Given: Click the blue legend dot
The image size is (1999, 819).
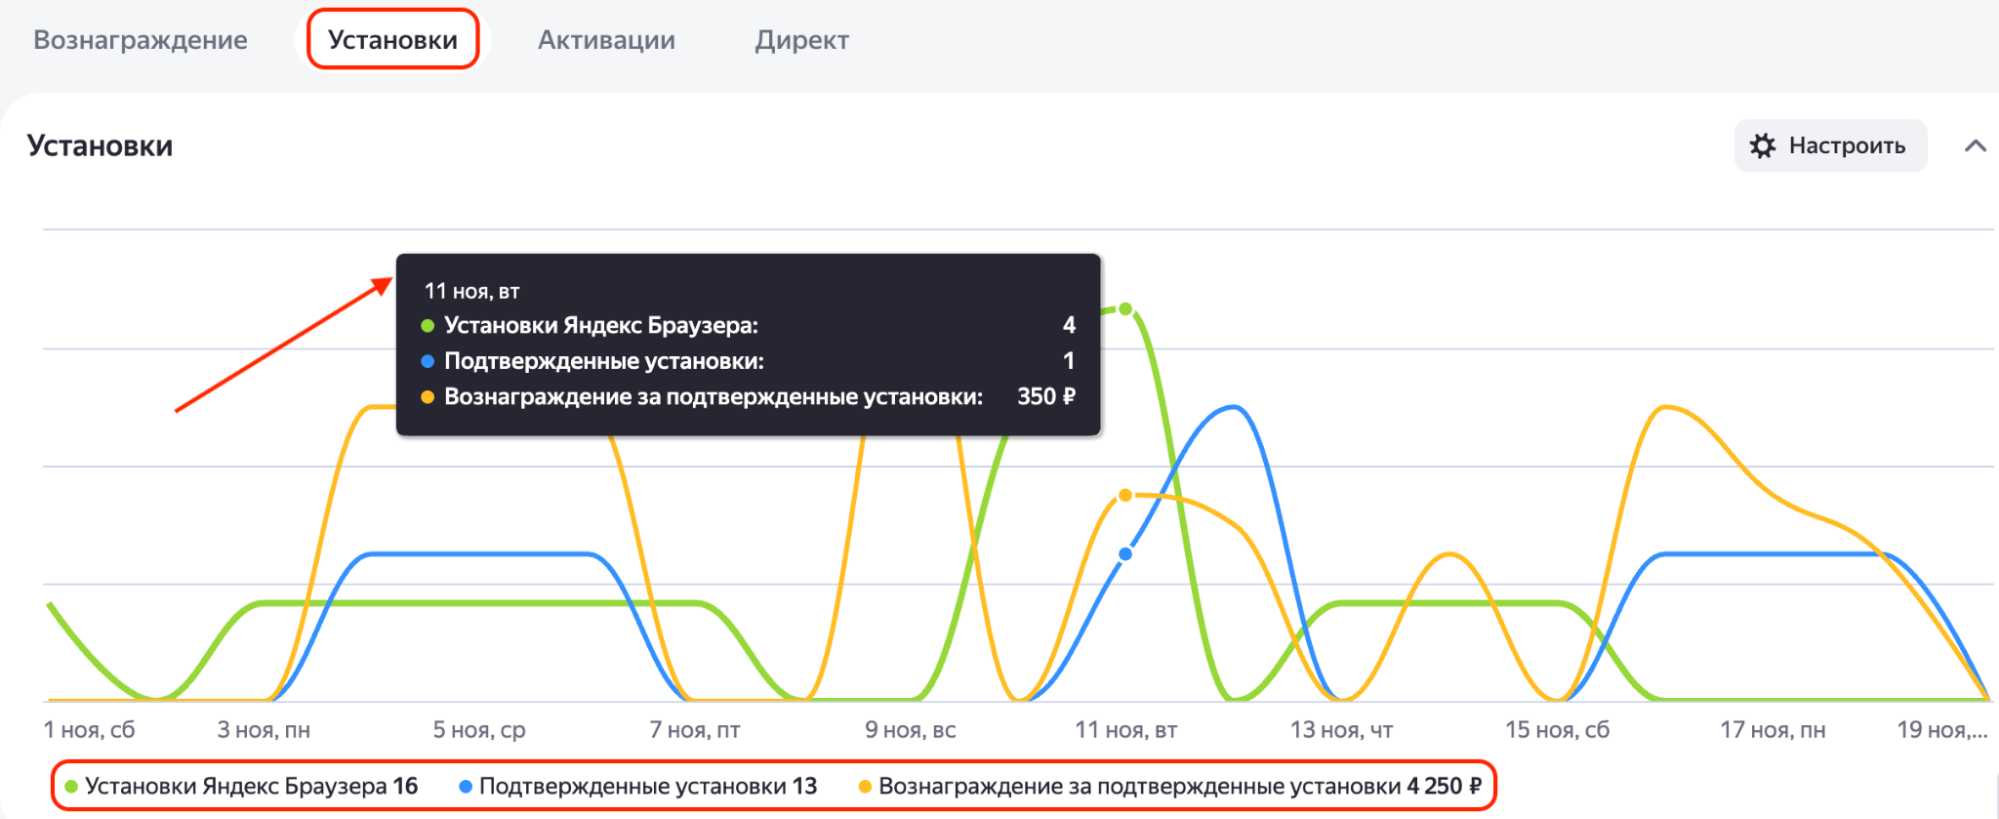Looking at the screenshot, I should click(x=465, y=787).
